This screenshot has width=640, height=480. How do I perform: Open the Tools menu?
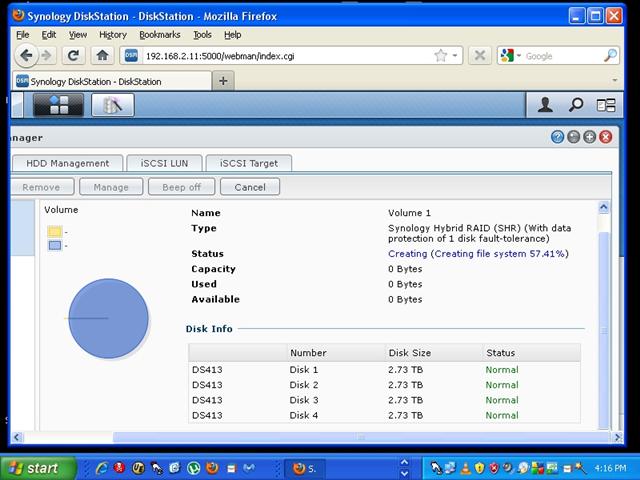[x=202, y=35]
